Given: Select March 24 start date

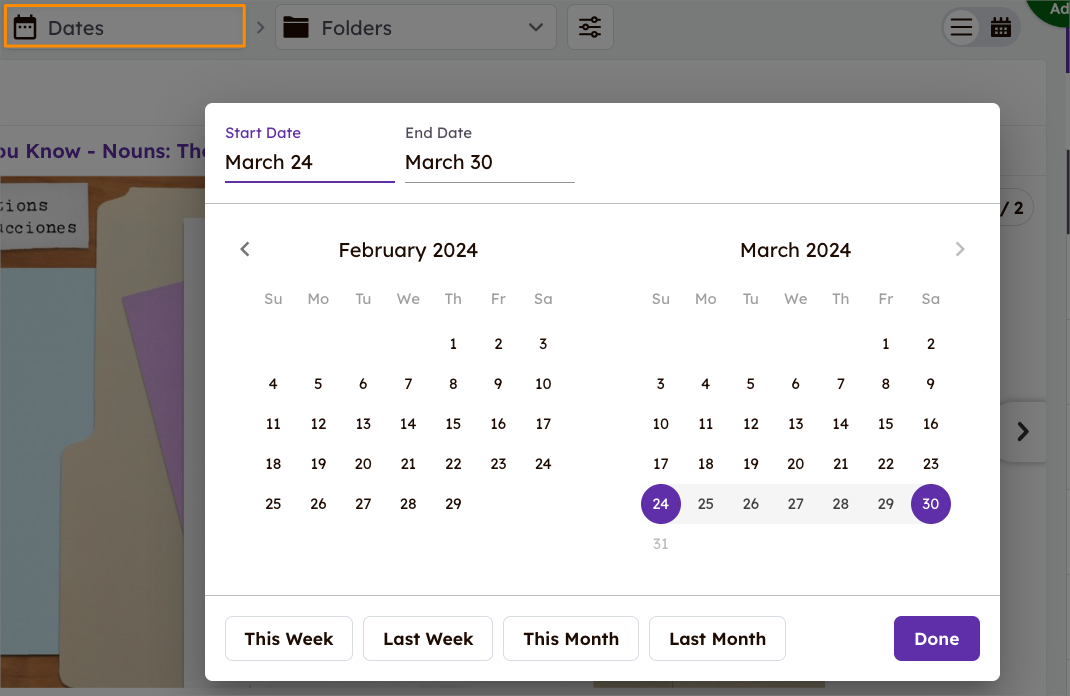Looking at the screenshot, I should [x=661, y=504].
